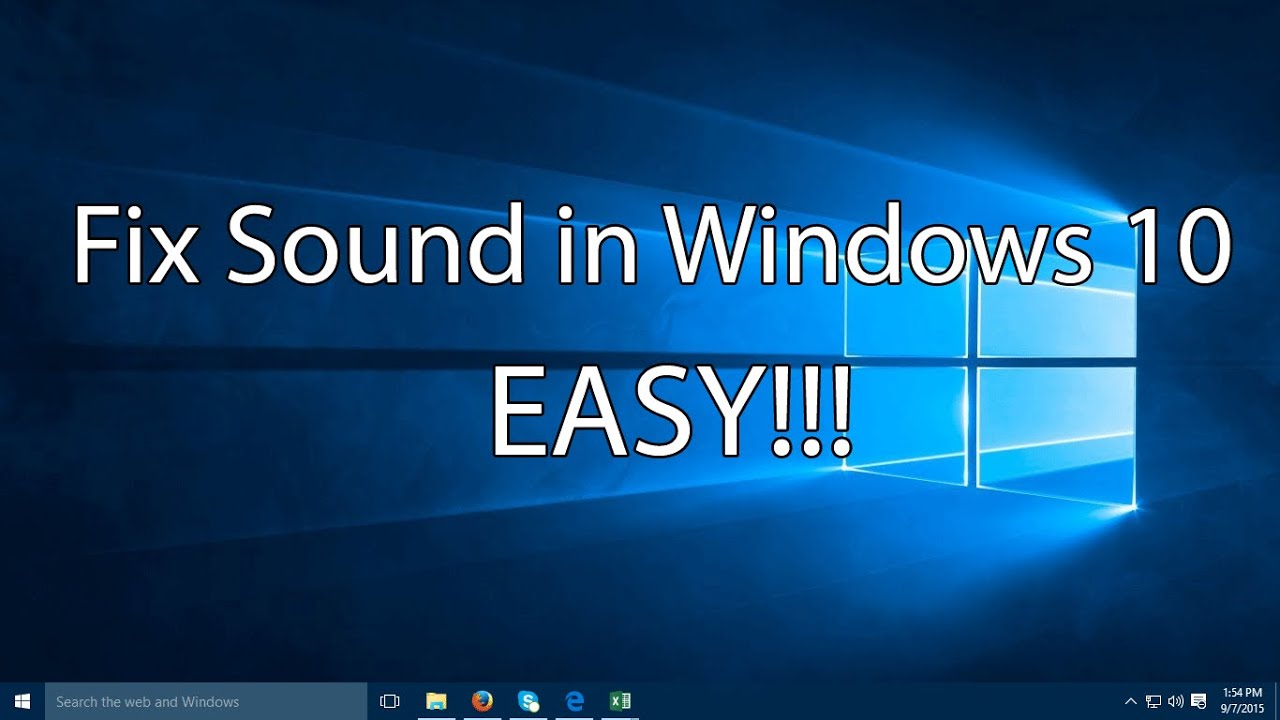Click the Show Desktop strip after the clock

coord(1277,701)
